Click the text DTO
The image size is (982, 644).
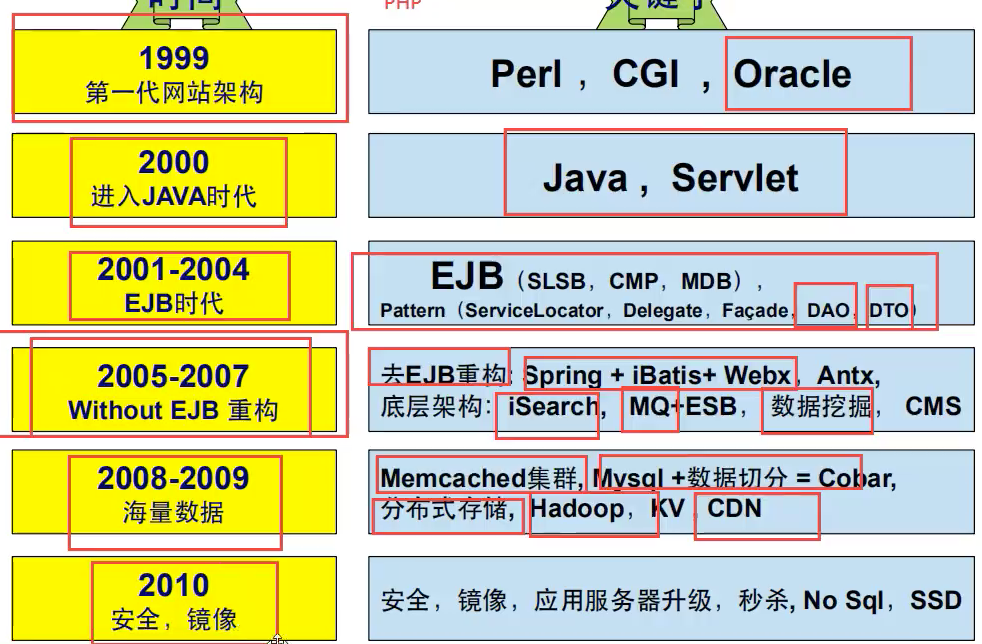click(x=889, y=311)
